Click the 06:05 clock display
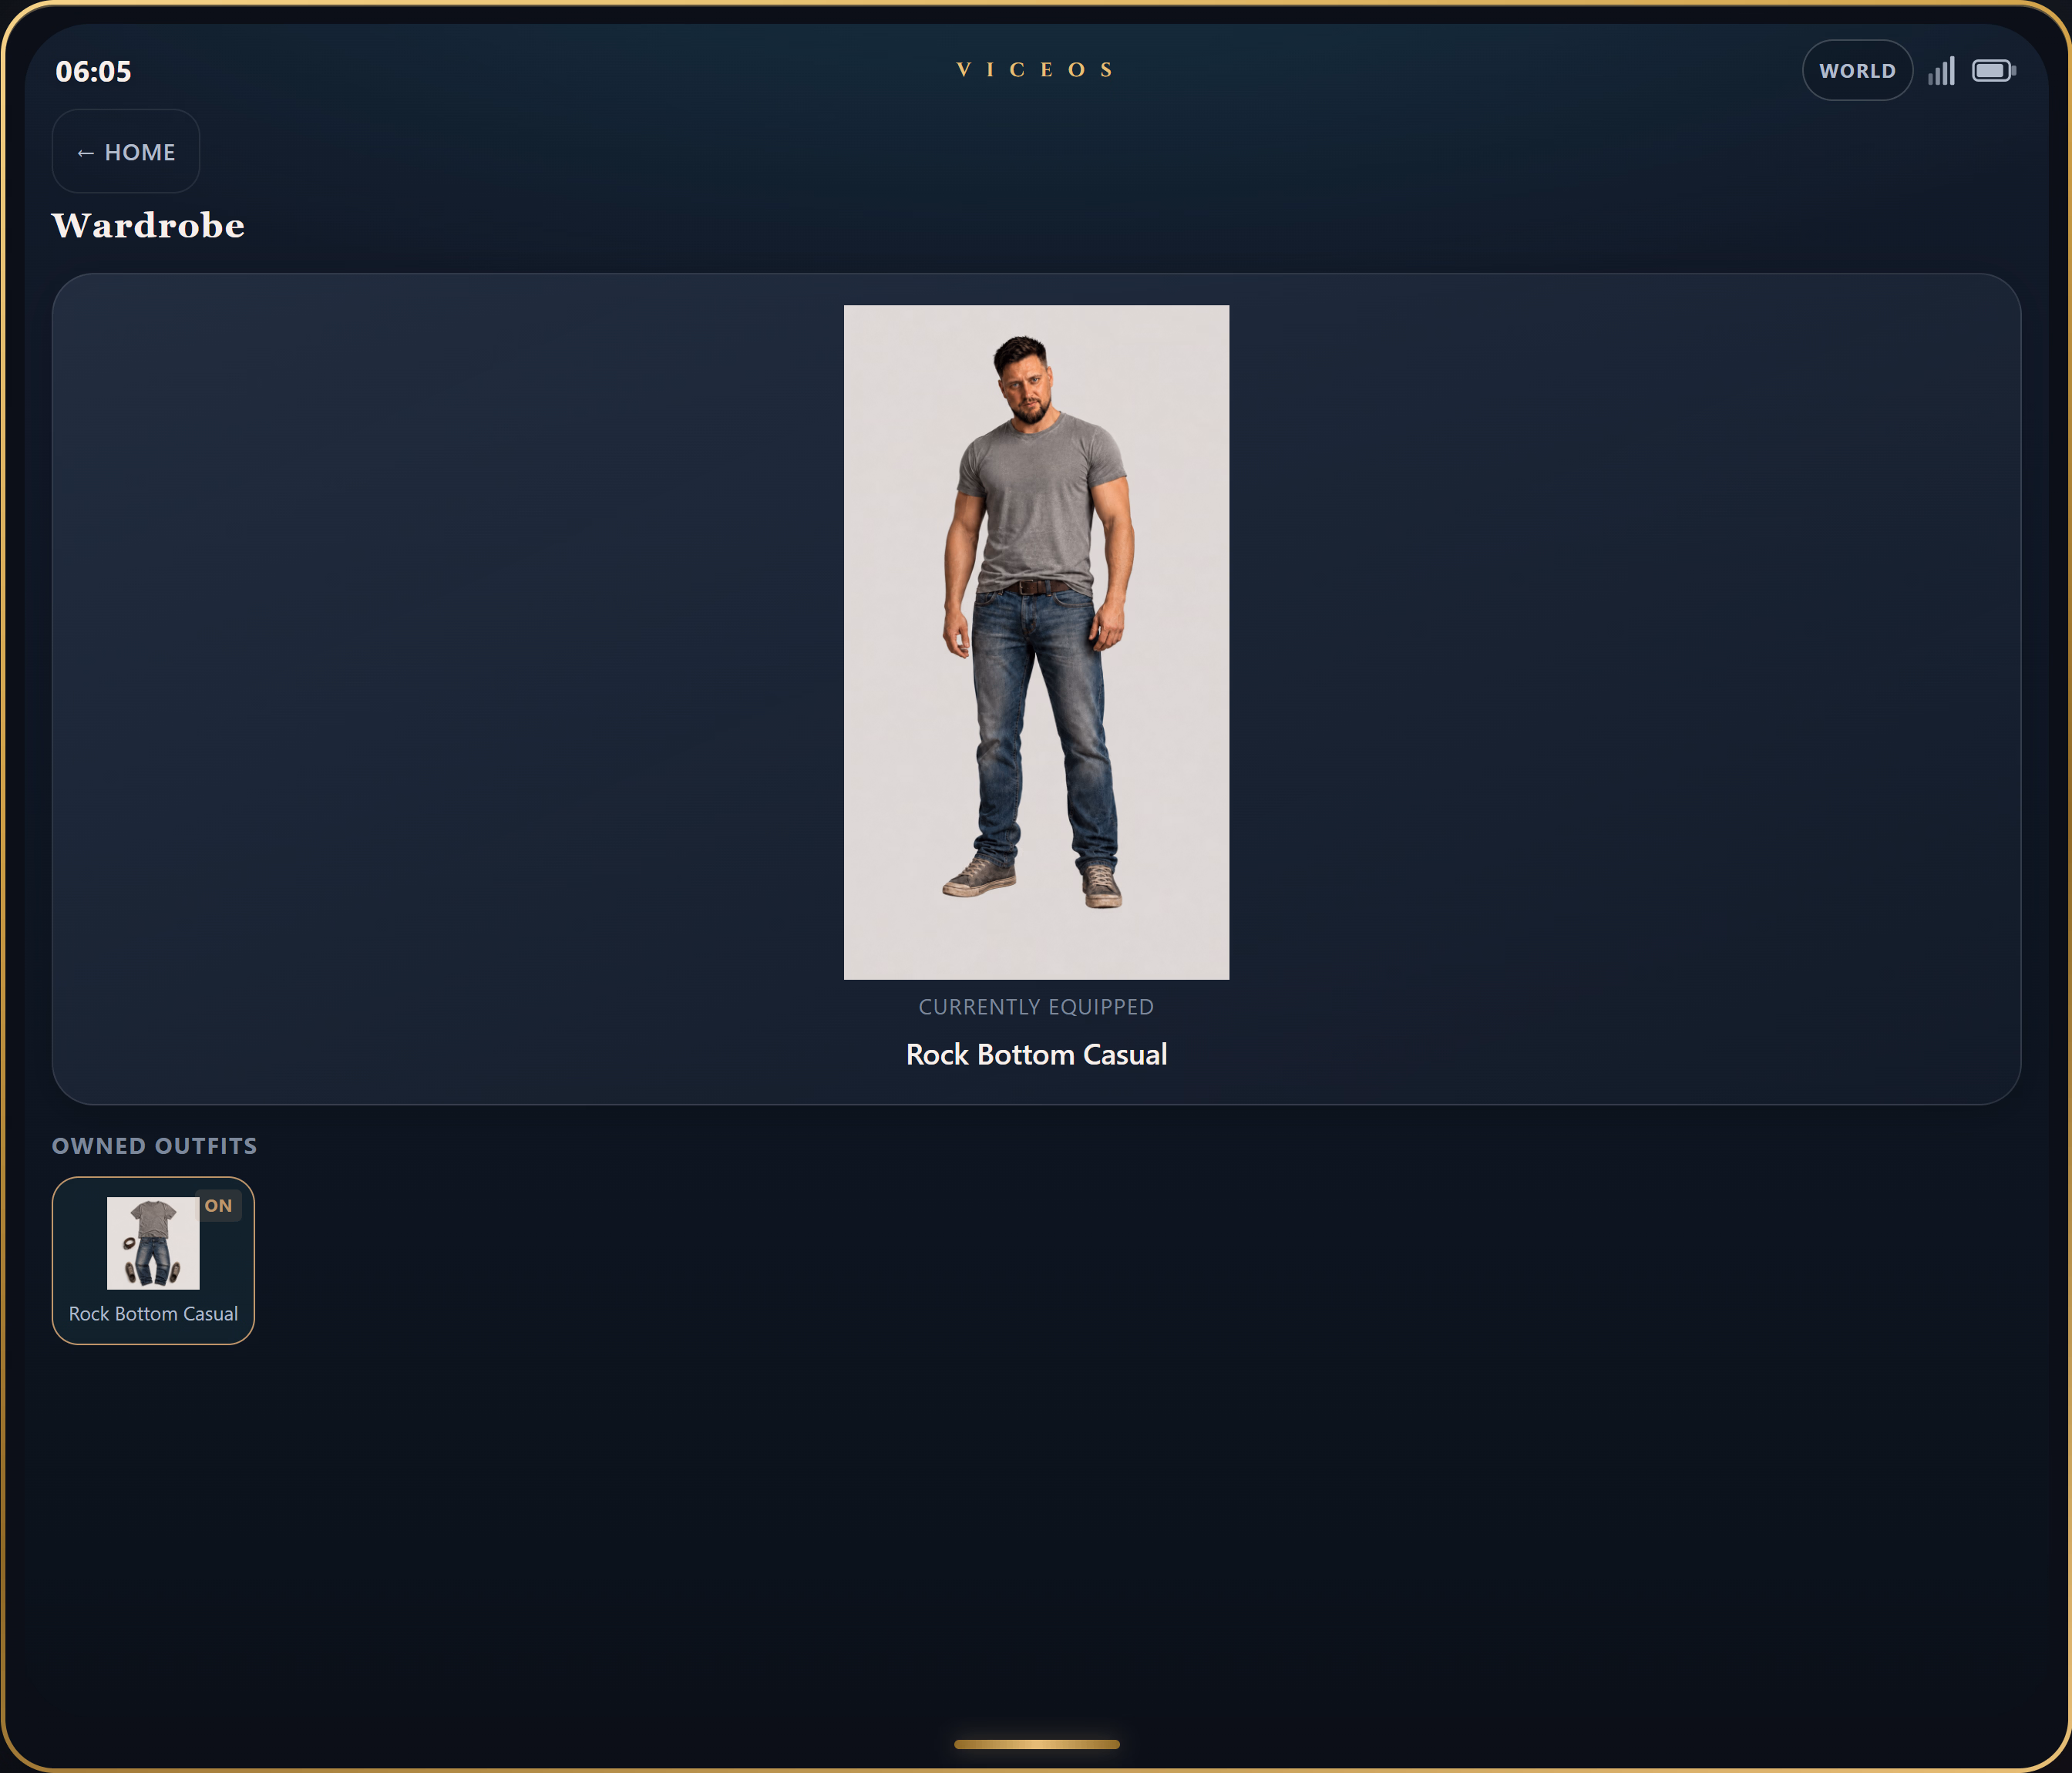This screenshot has width=2072, height=1773. click(x=94, y=71)
